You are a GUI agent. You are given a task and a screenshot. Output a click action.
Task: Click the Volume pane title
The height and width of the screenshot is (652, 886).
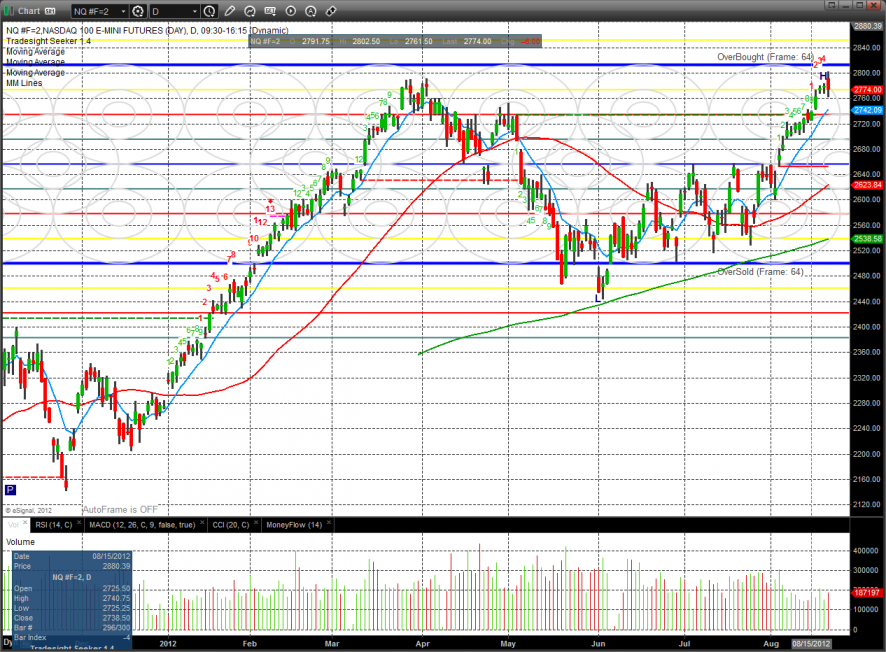click(20, 542)
